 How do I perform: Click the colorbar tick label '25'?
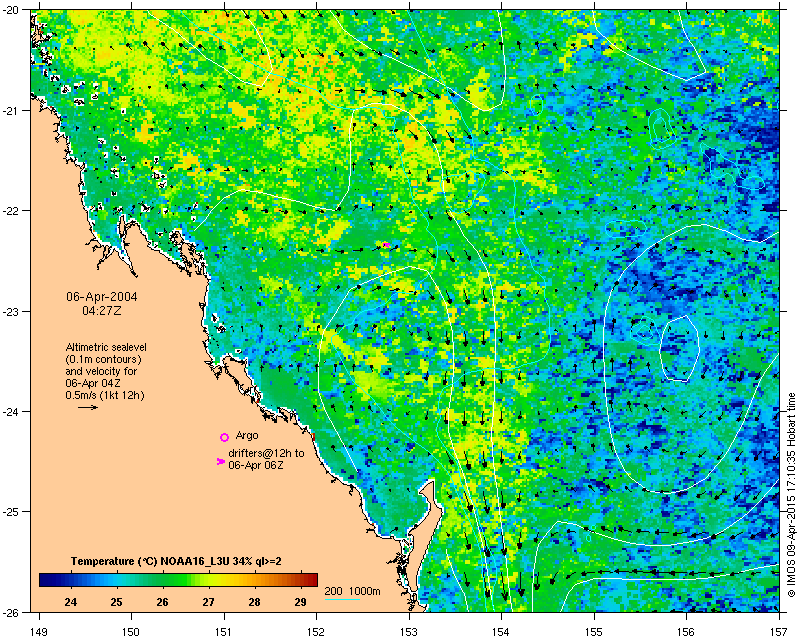click(116, 602)
